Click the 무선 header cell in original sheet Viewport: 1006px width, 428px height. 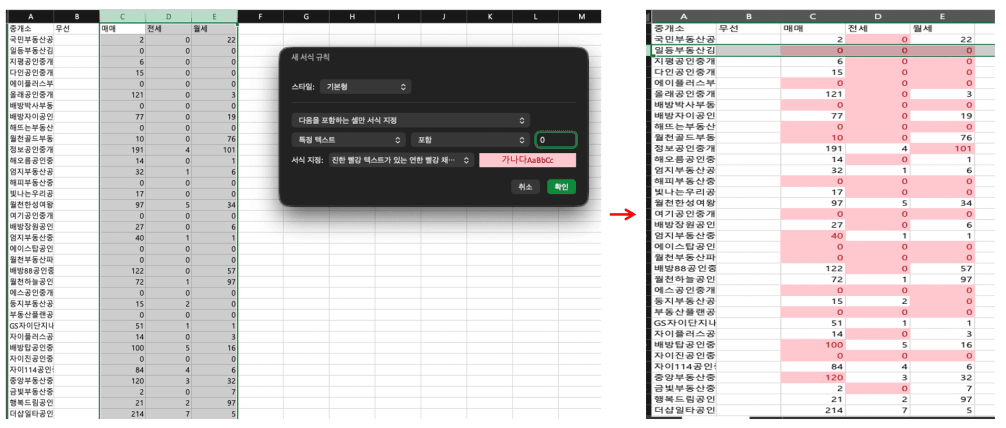pyautogui.click(x=77, y=28)
